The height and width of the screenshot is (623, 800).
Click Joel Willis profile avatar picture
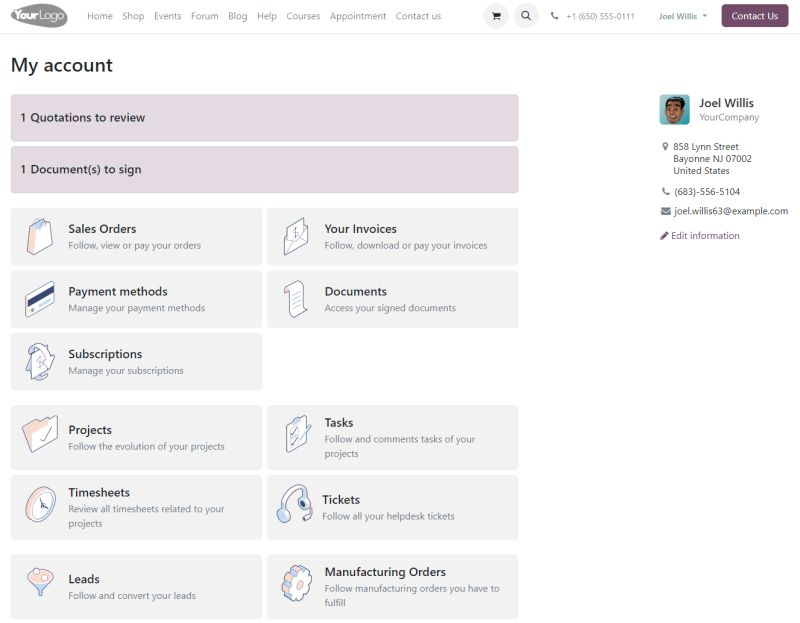(674, 110)
